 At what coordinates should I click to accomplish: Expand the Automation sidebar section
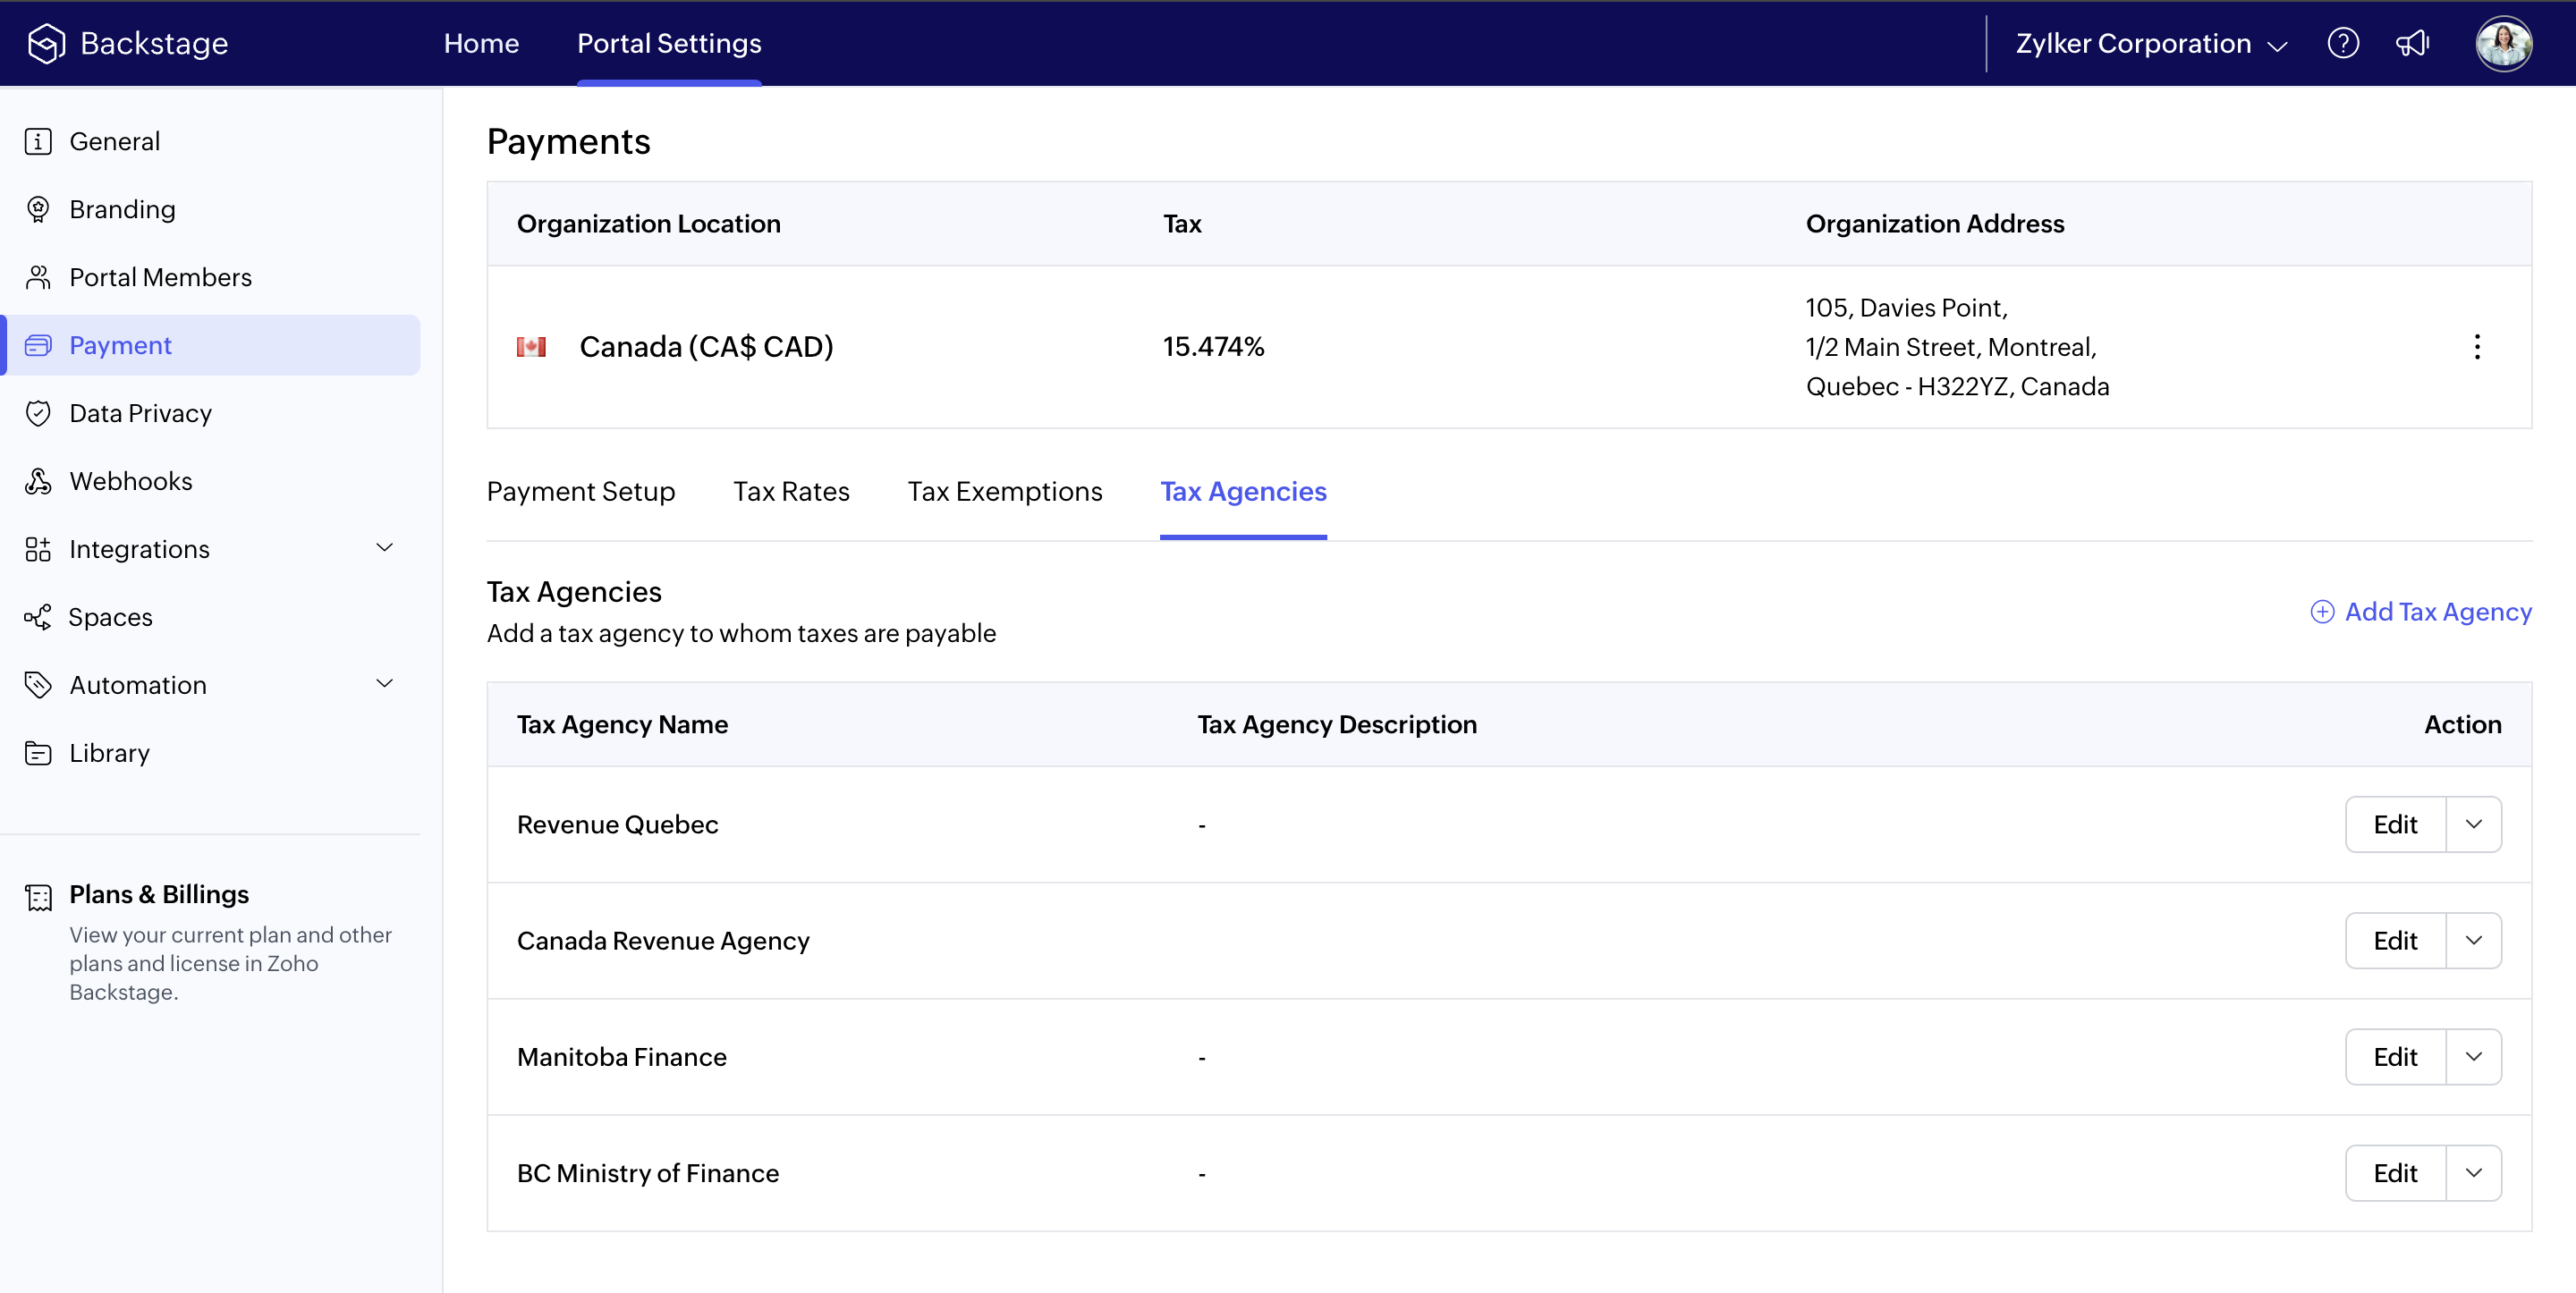[384, 684]
